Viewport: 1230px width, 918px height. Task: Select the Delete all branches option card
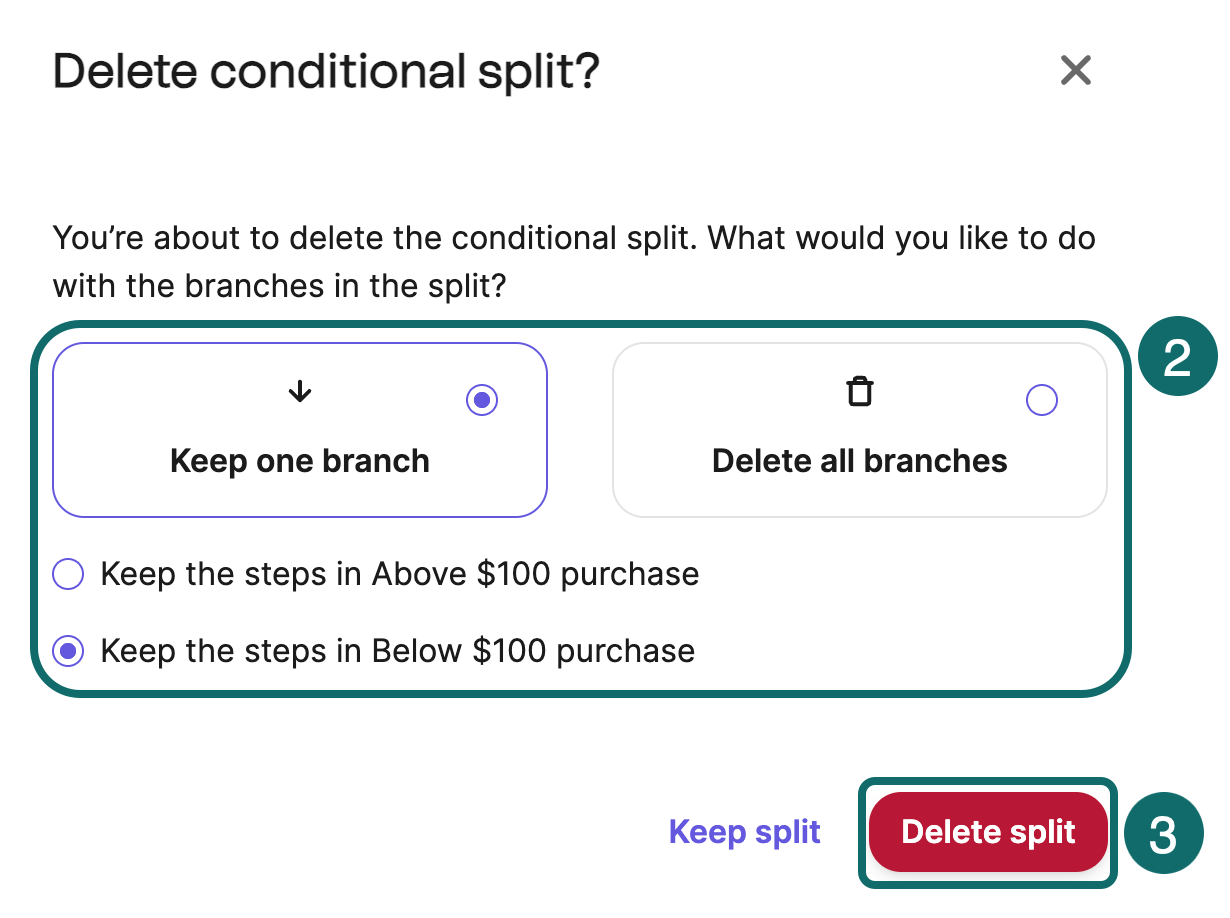coord(860,430)
